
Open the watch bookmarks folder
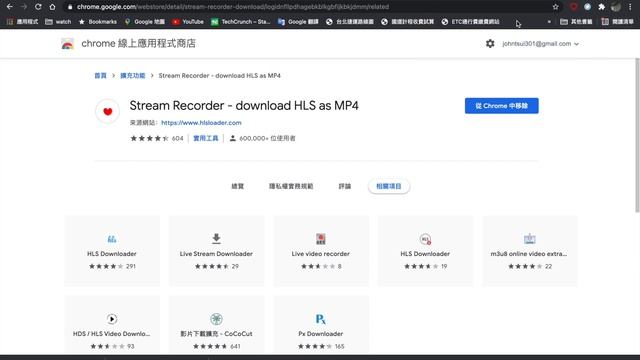tap(58, 22)
